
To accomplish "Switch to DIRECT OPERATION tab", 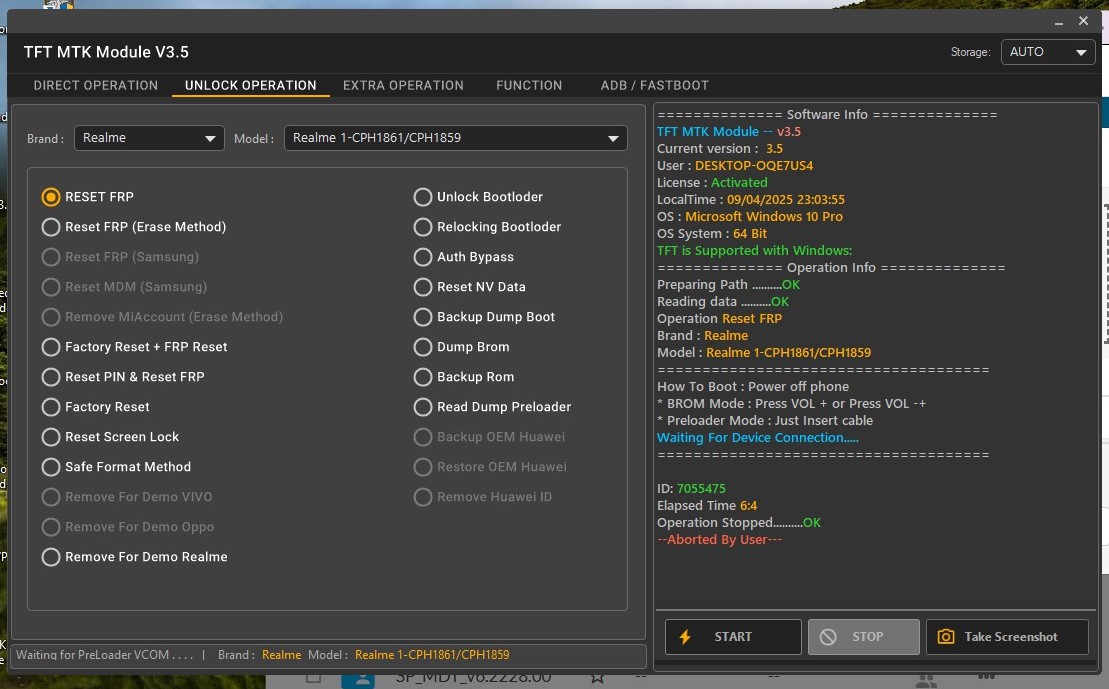I will click(x=95, y=86).
